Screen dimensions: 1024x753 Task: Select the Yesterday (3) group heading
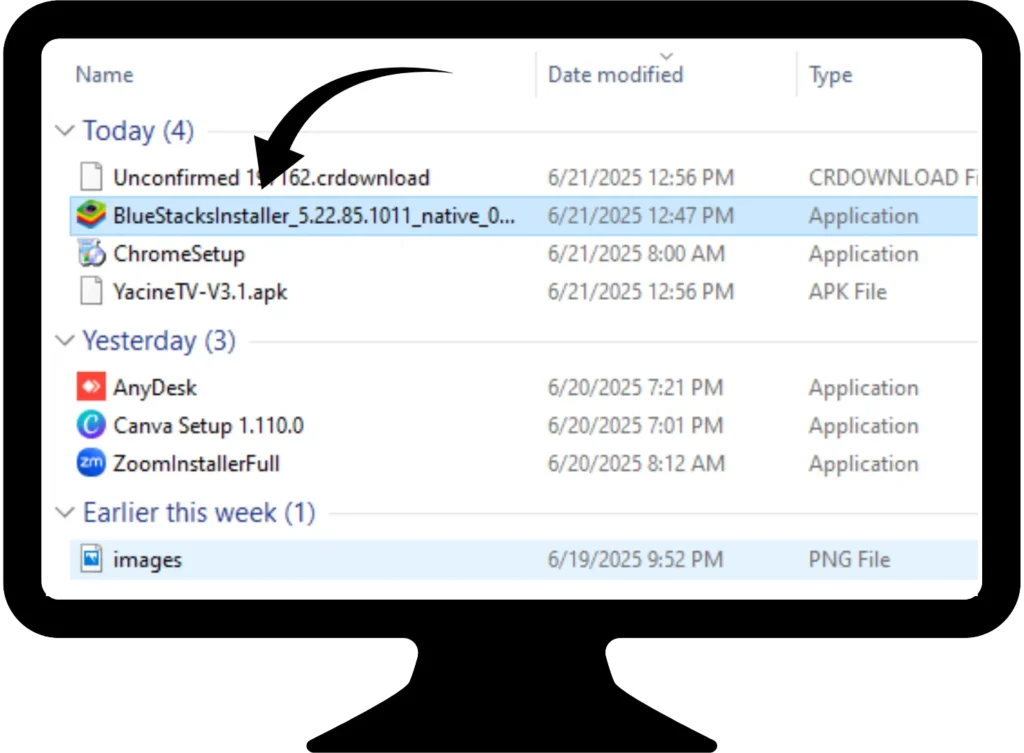[x=159, y=340]
